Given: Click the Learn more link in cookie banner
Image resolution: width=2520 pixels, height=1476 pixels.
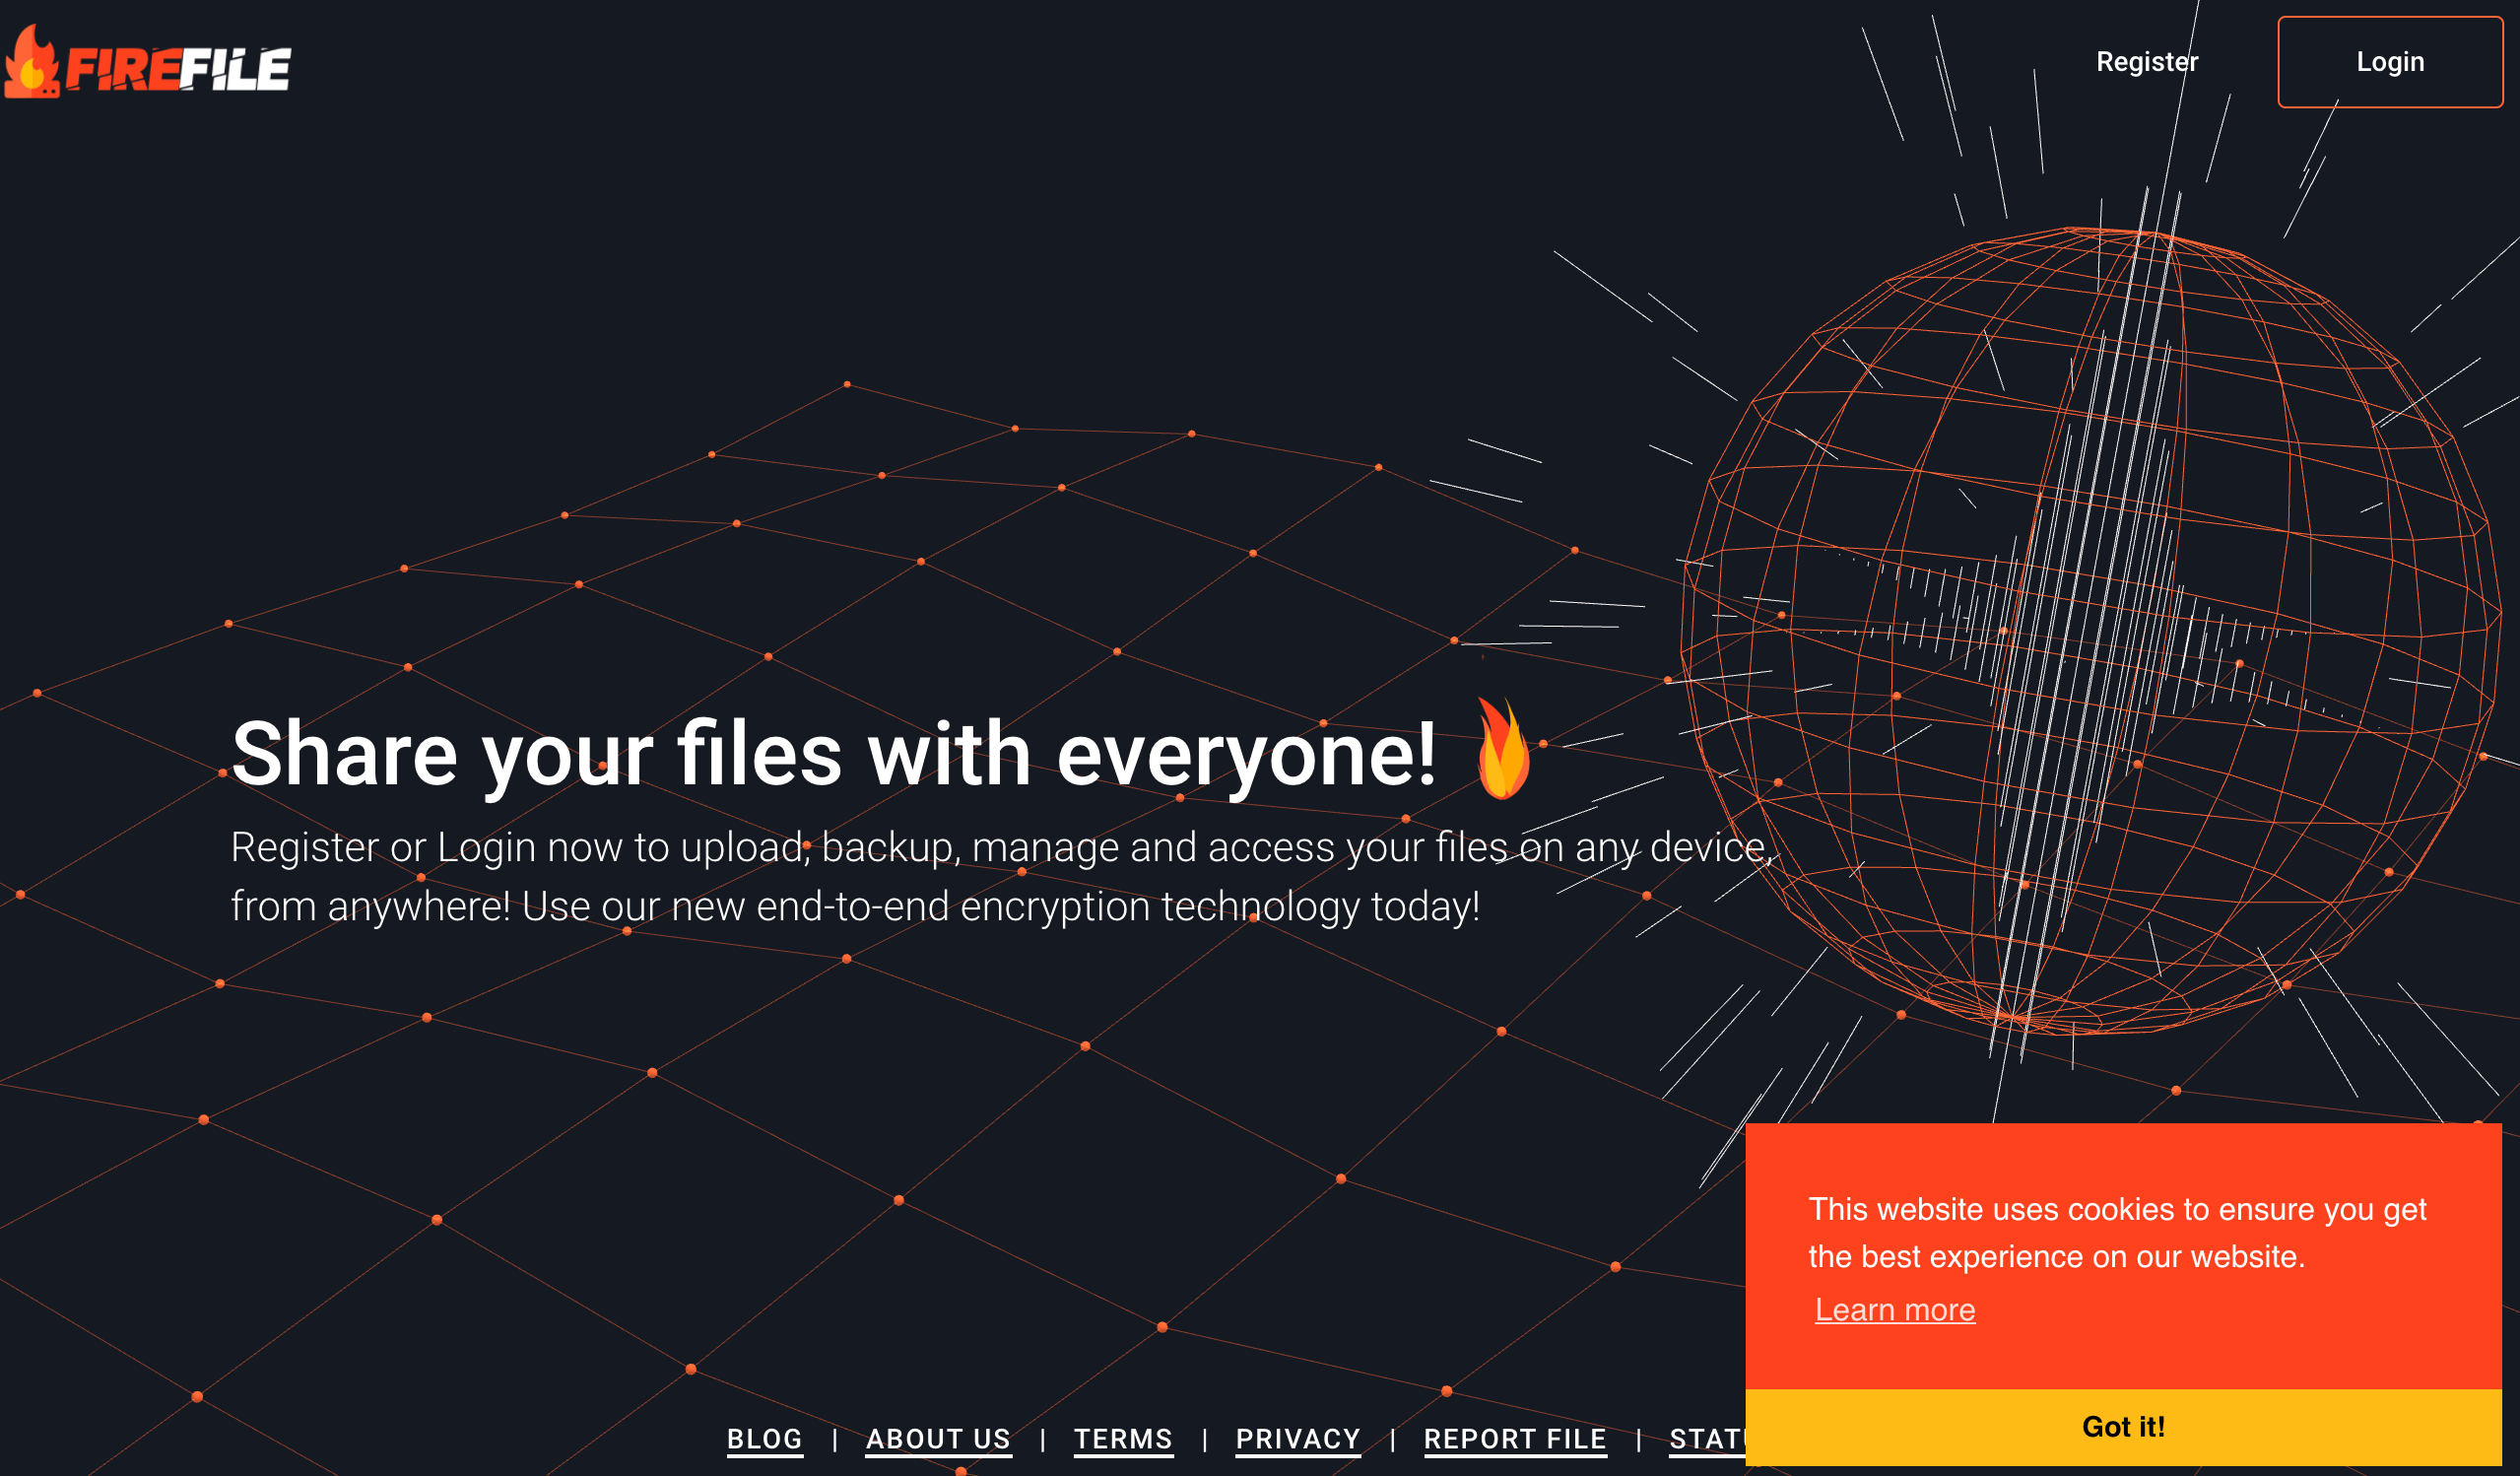Looking at the screenshot, I should click(1893, 1310).
